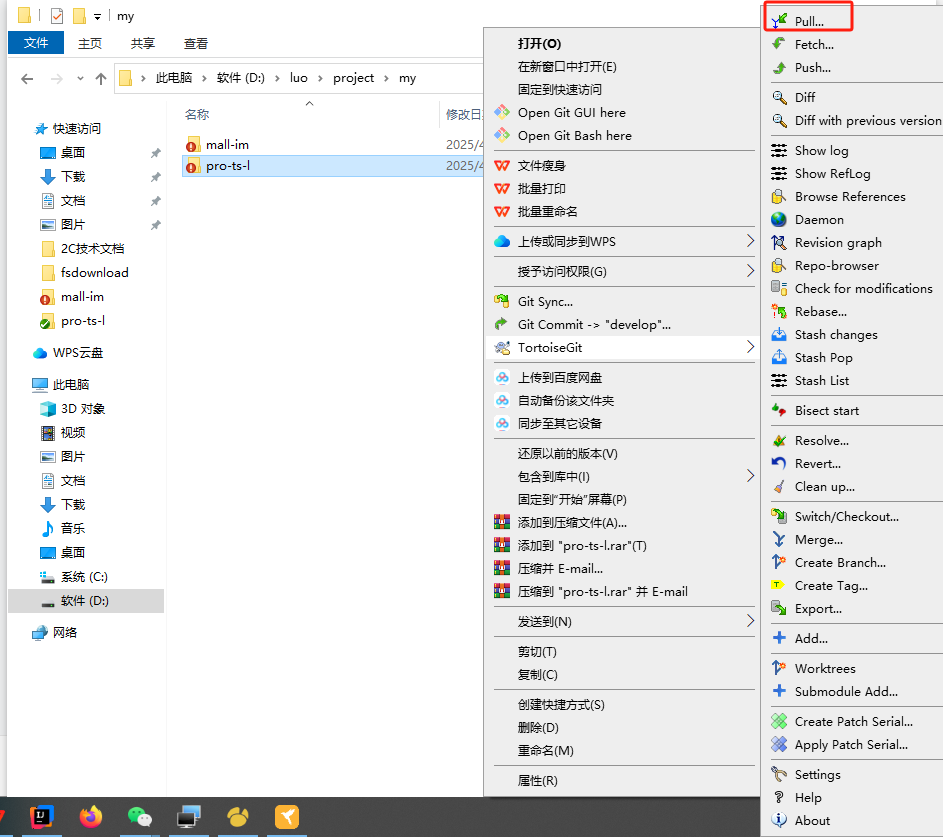
Task: Open Firefox from the taskbar
Action: coord(91,817)
